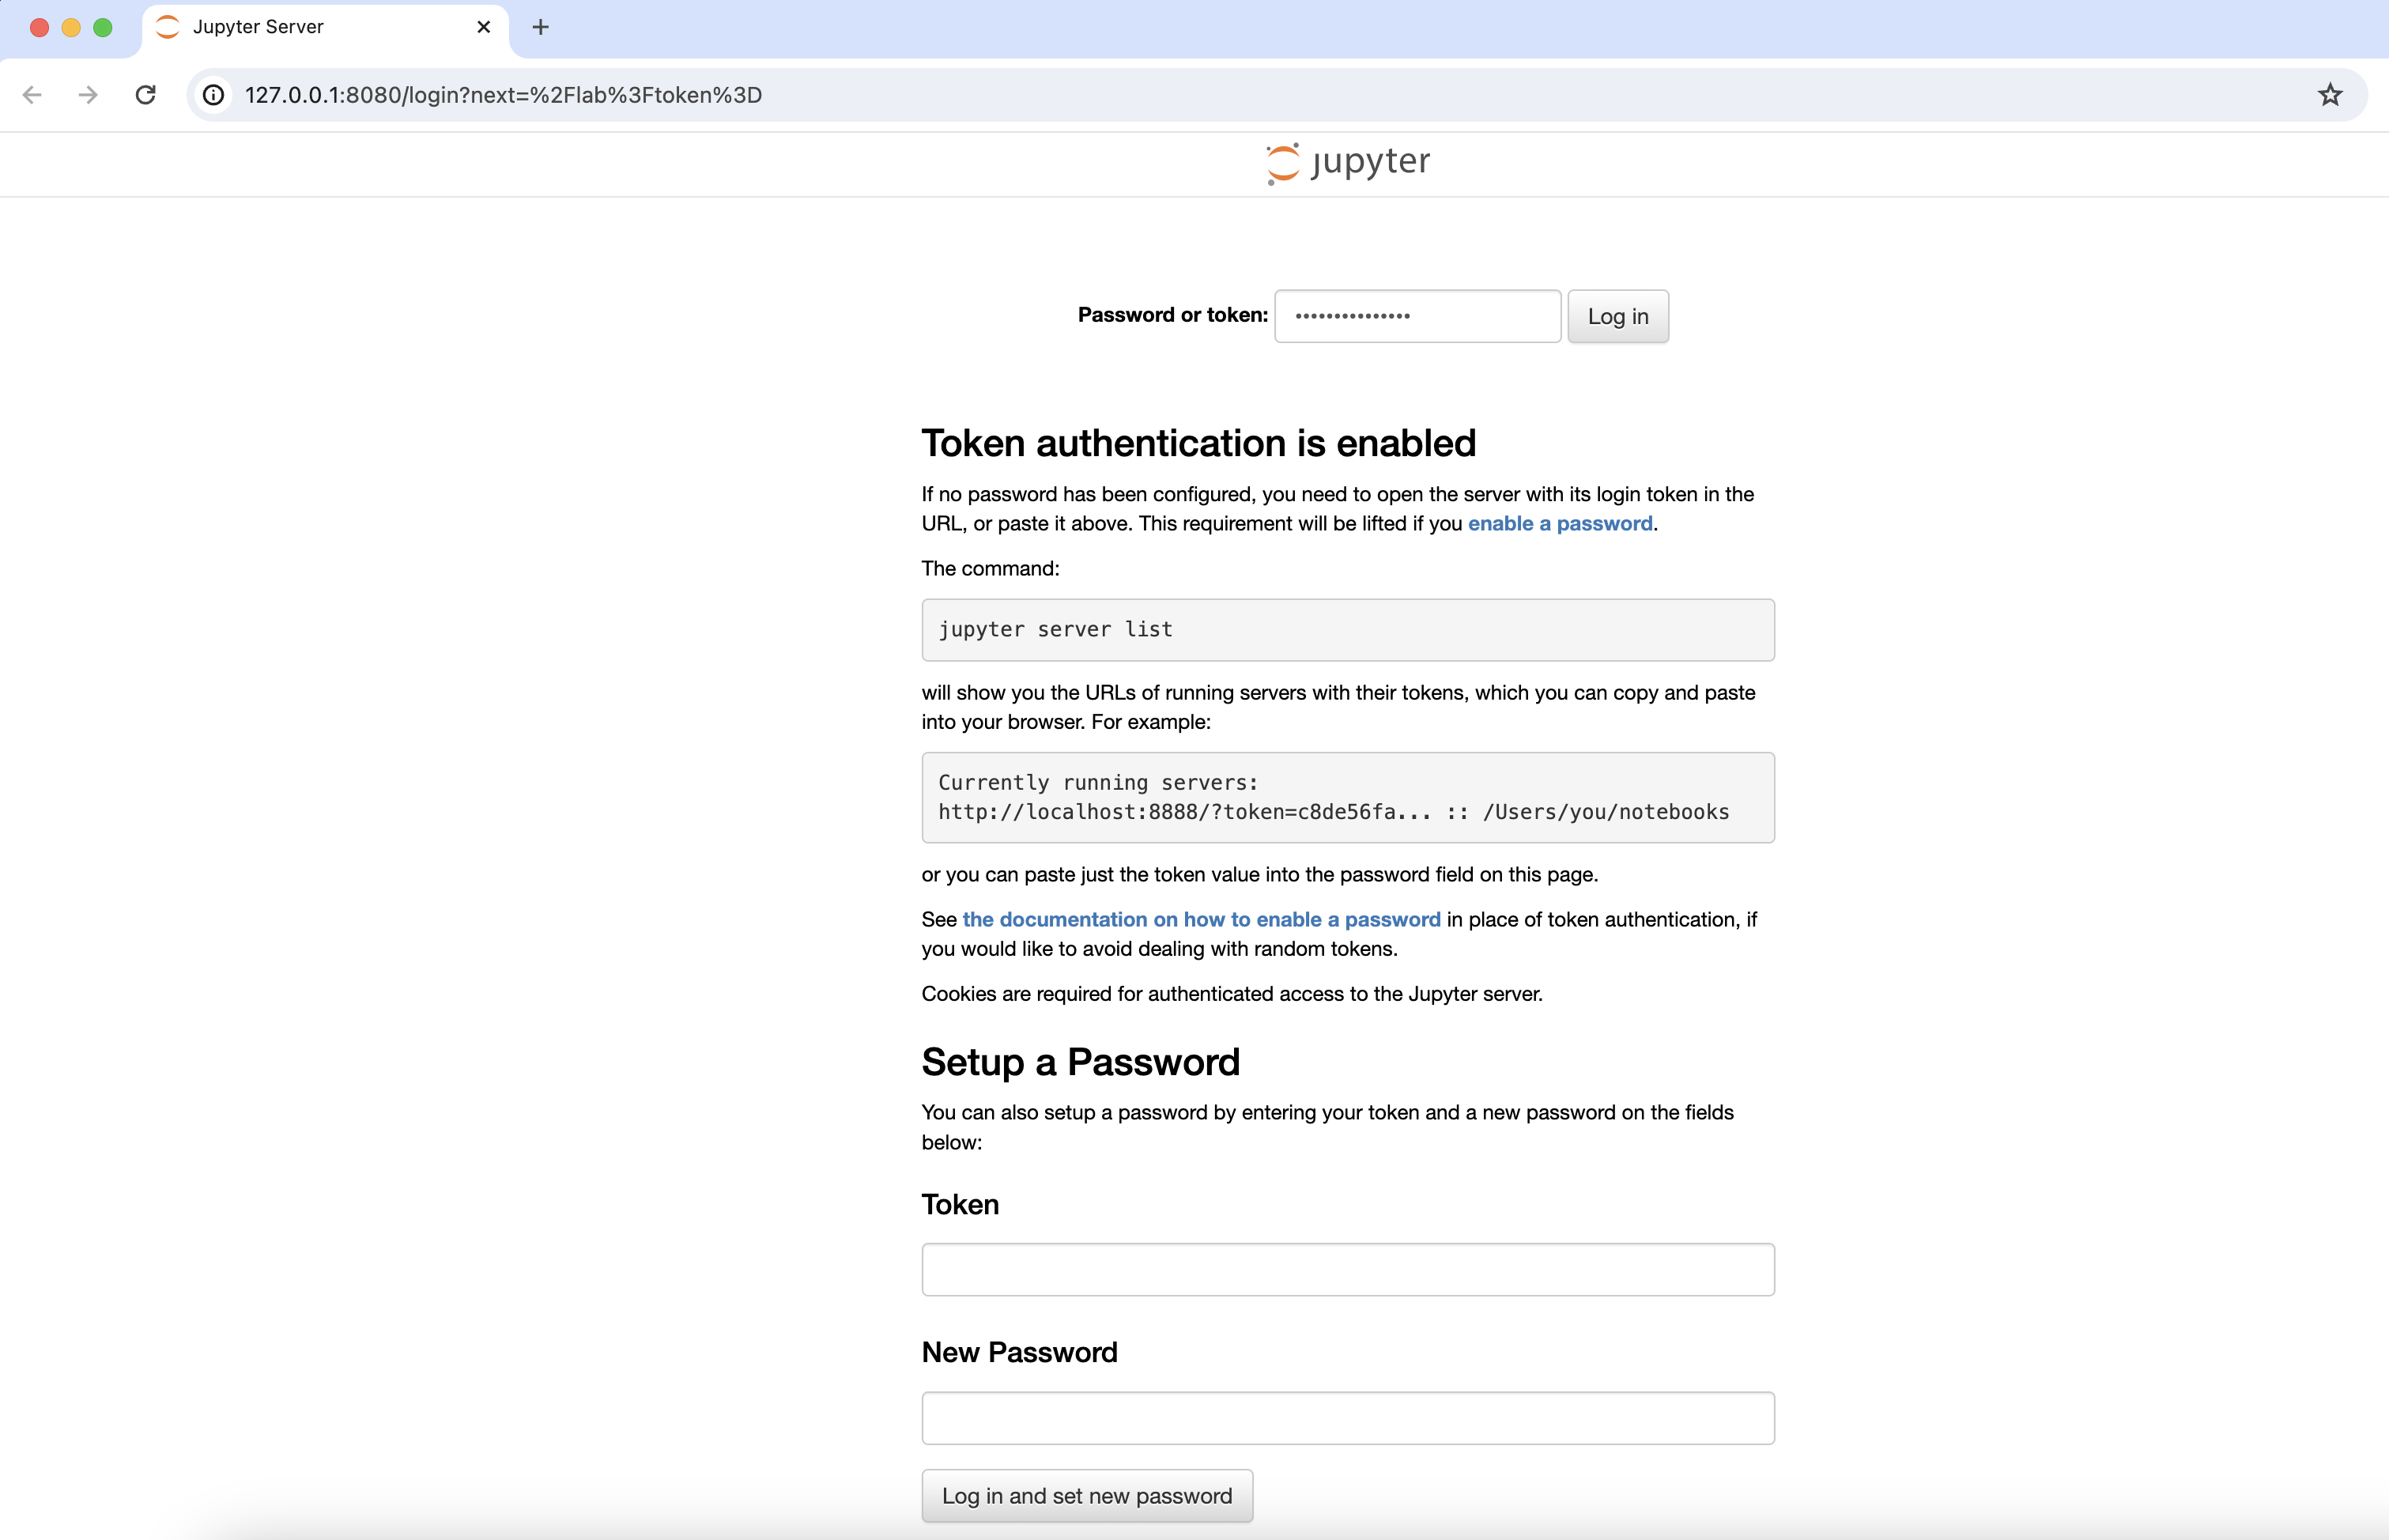View site information icon in address bar

(214, 95)
